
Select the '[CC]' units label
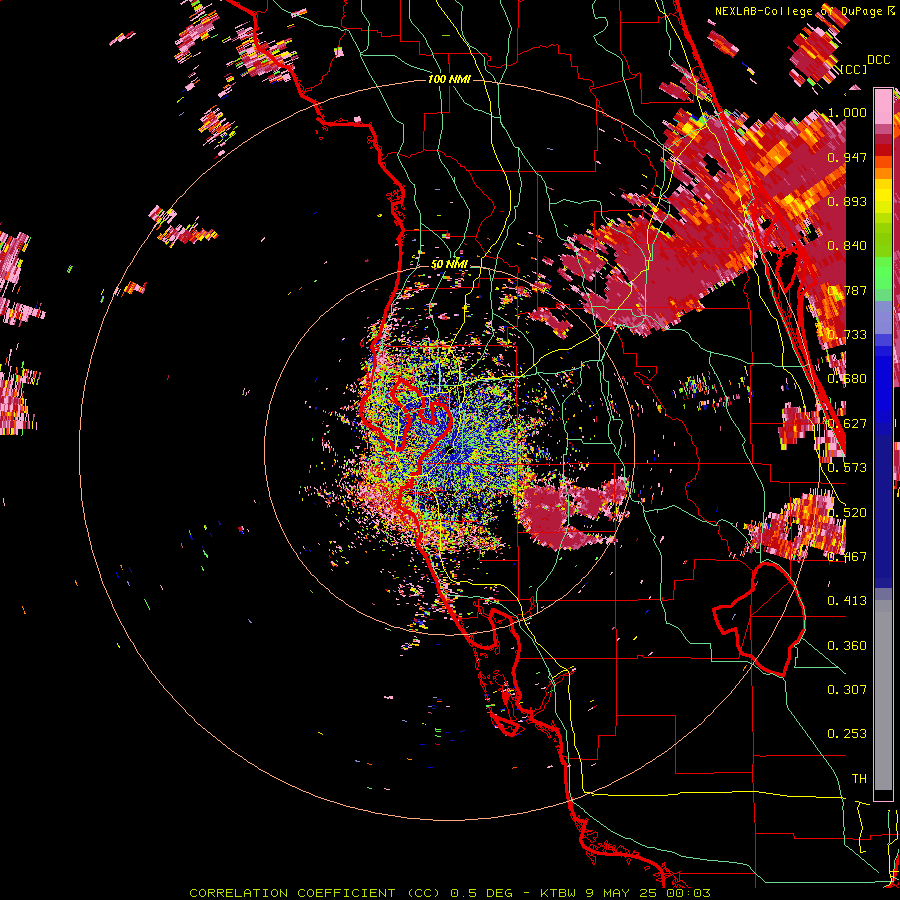click(x=854, y=69)
